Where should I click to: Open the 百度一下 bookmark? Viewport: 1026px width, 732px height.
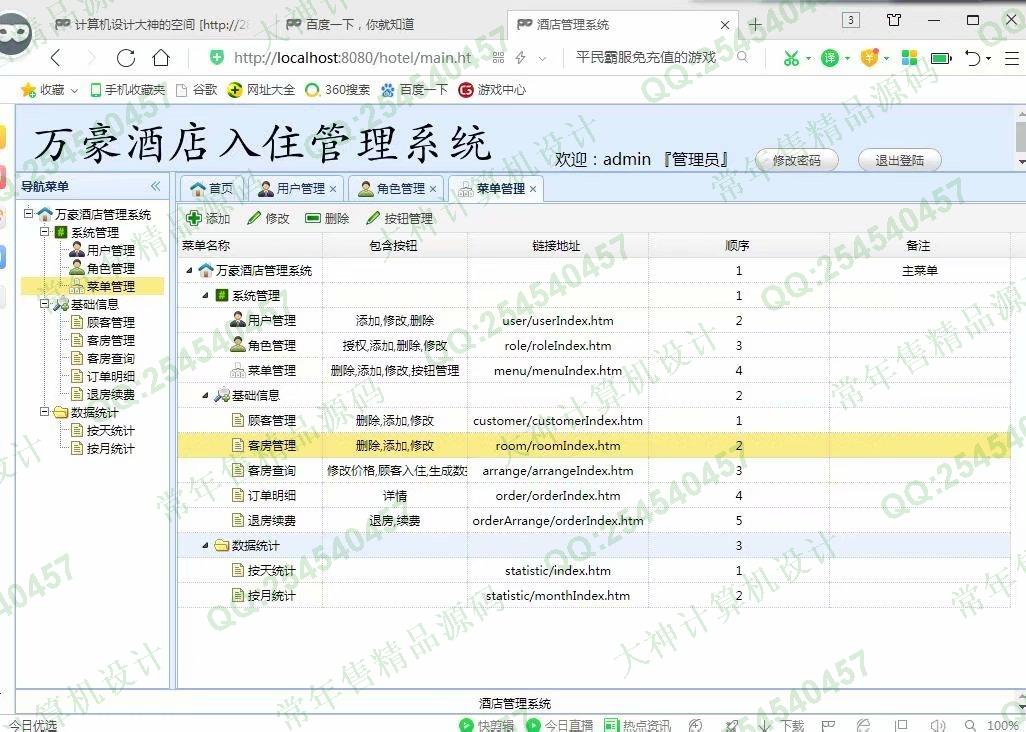click(x=414, y=90)
